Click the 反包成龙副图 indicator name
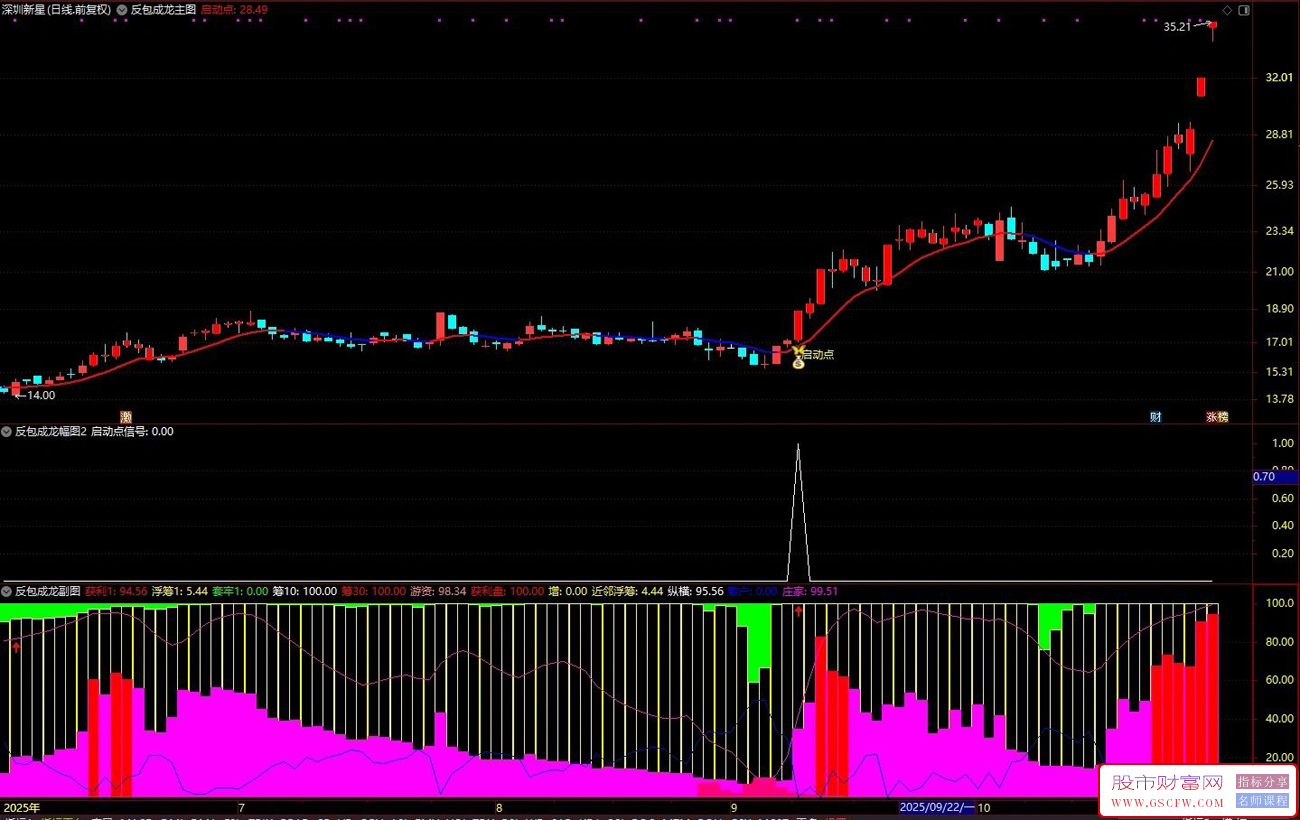 47,591
